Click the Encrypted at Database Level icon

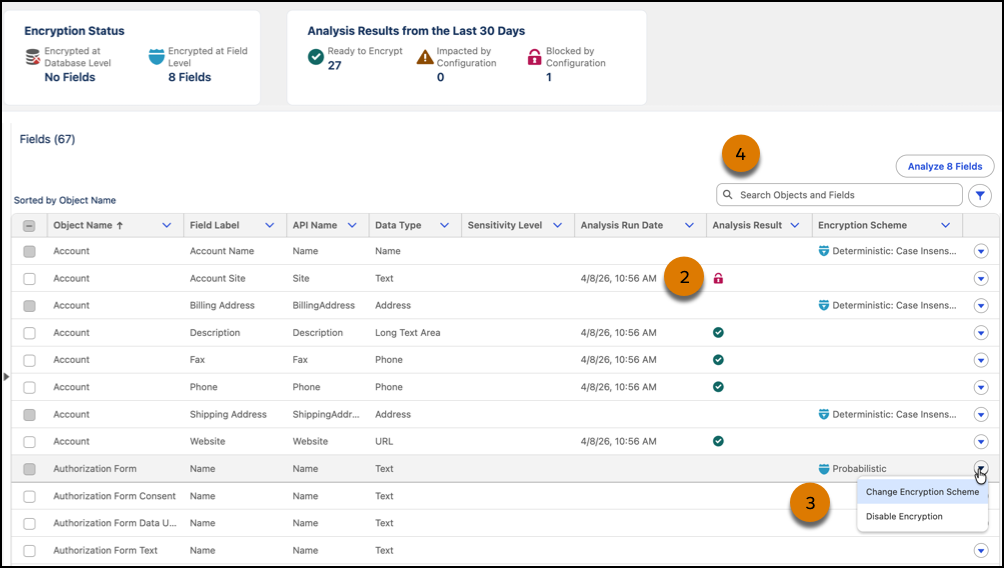click(x=33, y=57)
